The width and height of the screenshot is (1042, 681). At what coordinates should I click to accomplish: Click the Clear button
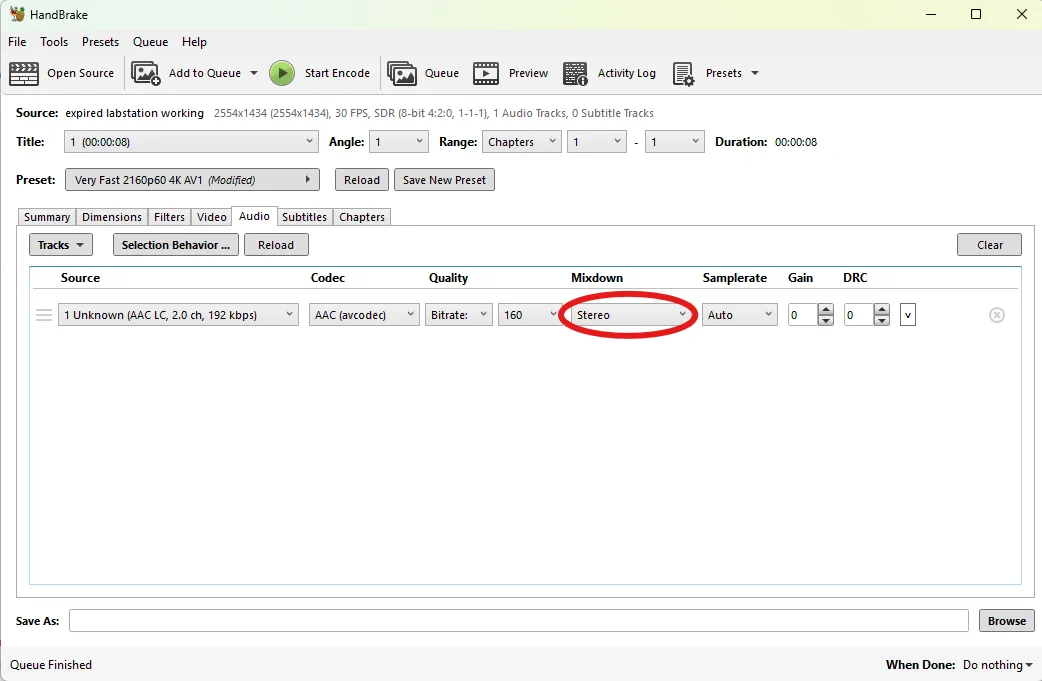(x=990, y=245)
